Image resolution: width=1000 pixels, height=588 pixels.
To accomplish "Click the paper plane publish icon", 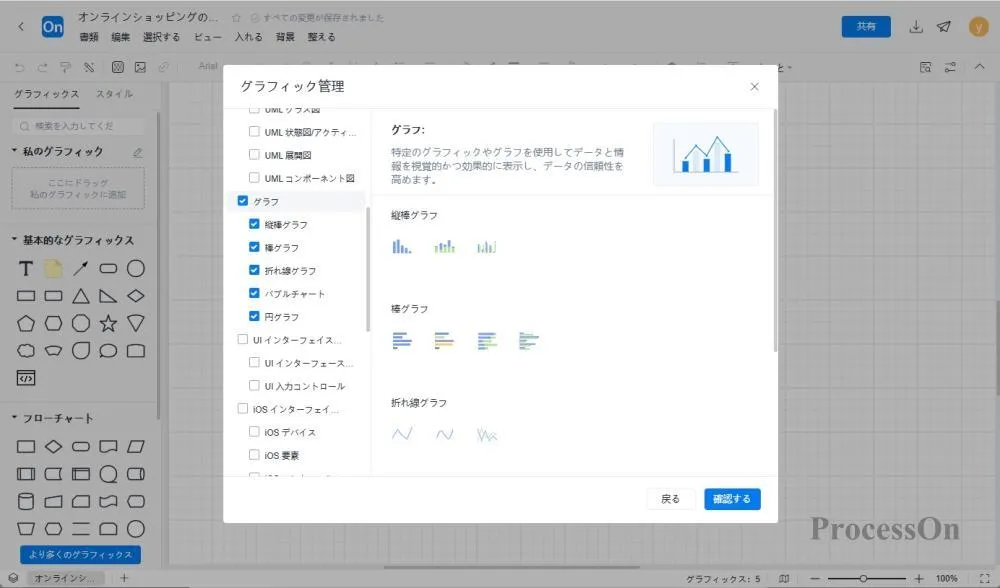I will (944, 27).
